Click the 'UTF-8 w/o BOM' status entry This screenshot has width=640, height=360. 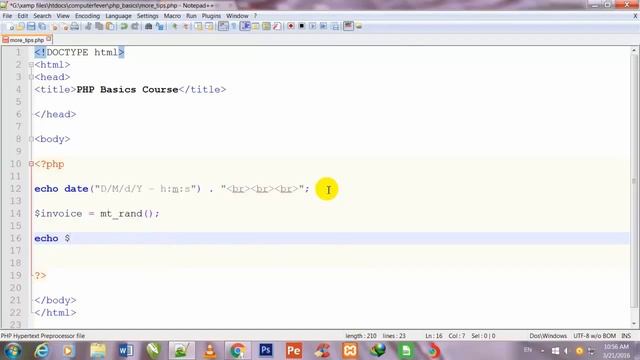click(x=594, y=336)
